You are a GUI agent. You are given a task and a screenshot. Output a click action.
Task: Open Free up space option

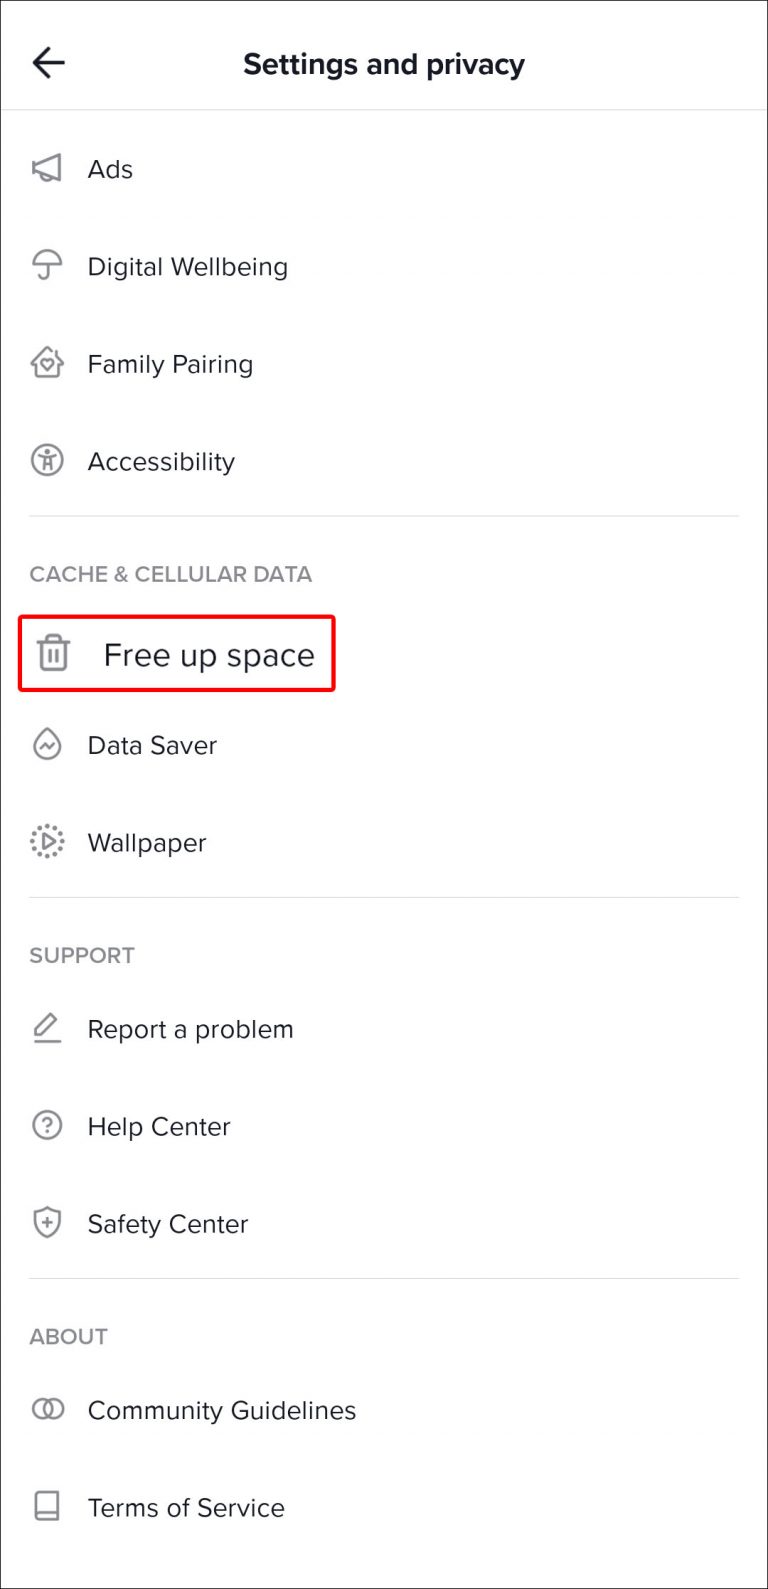[x=177, y=653]
